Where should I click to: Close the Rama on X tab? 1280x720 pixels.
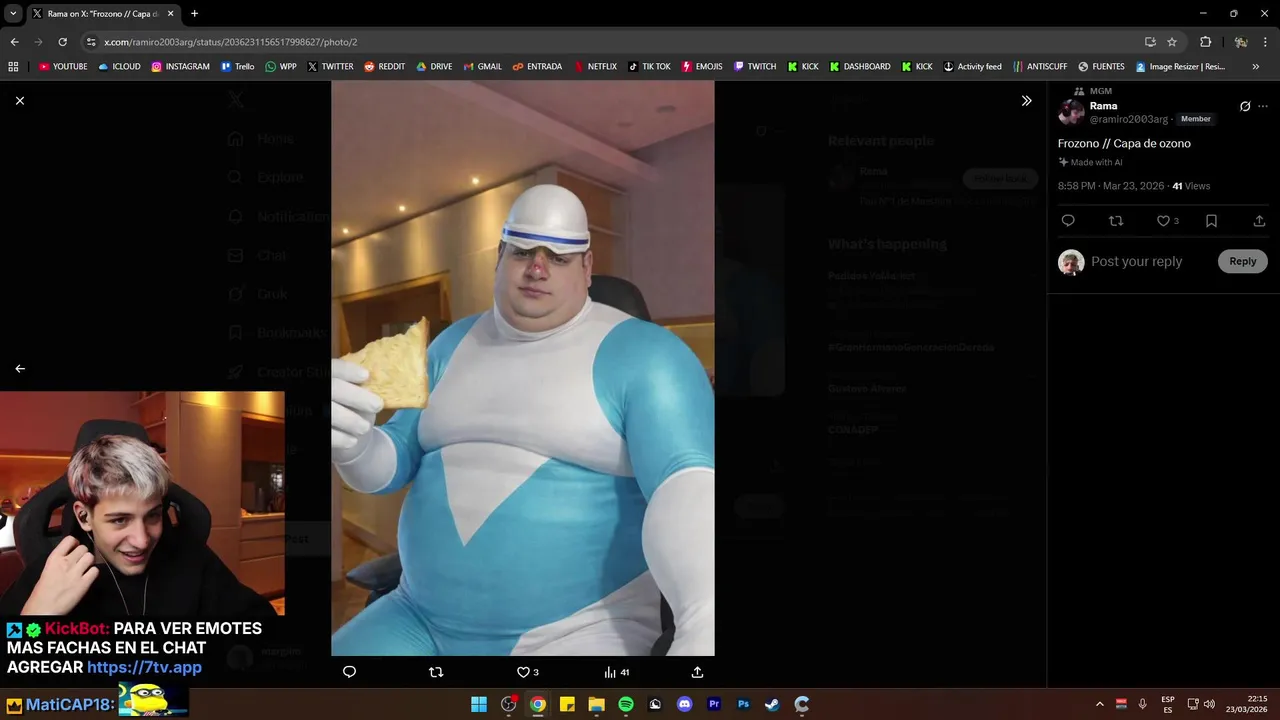(x=170, y=14)
